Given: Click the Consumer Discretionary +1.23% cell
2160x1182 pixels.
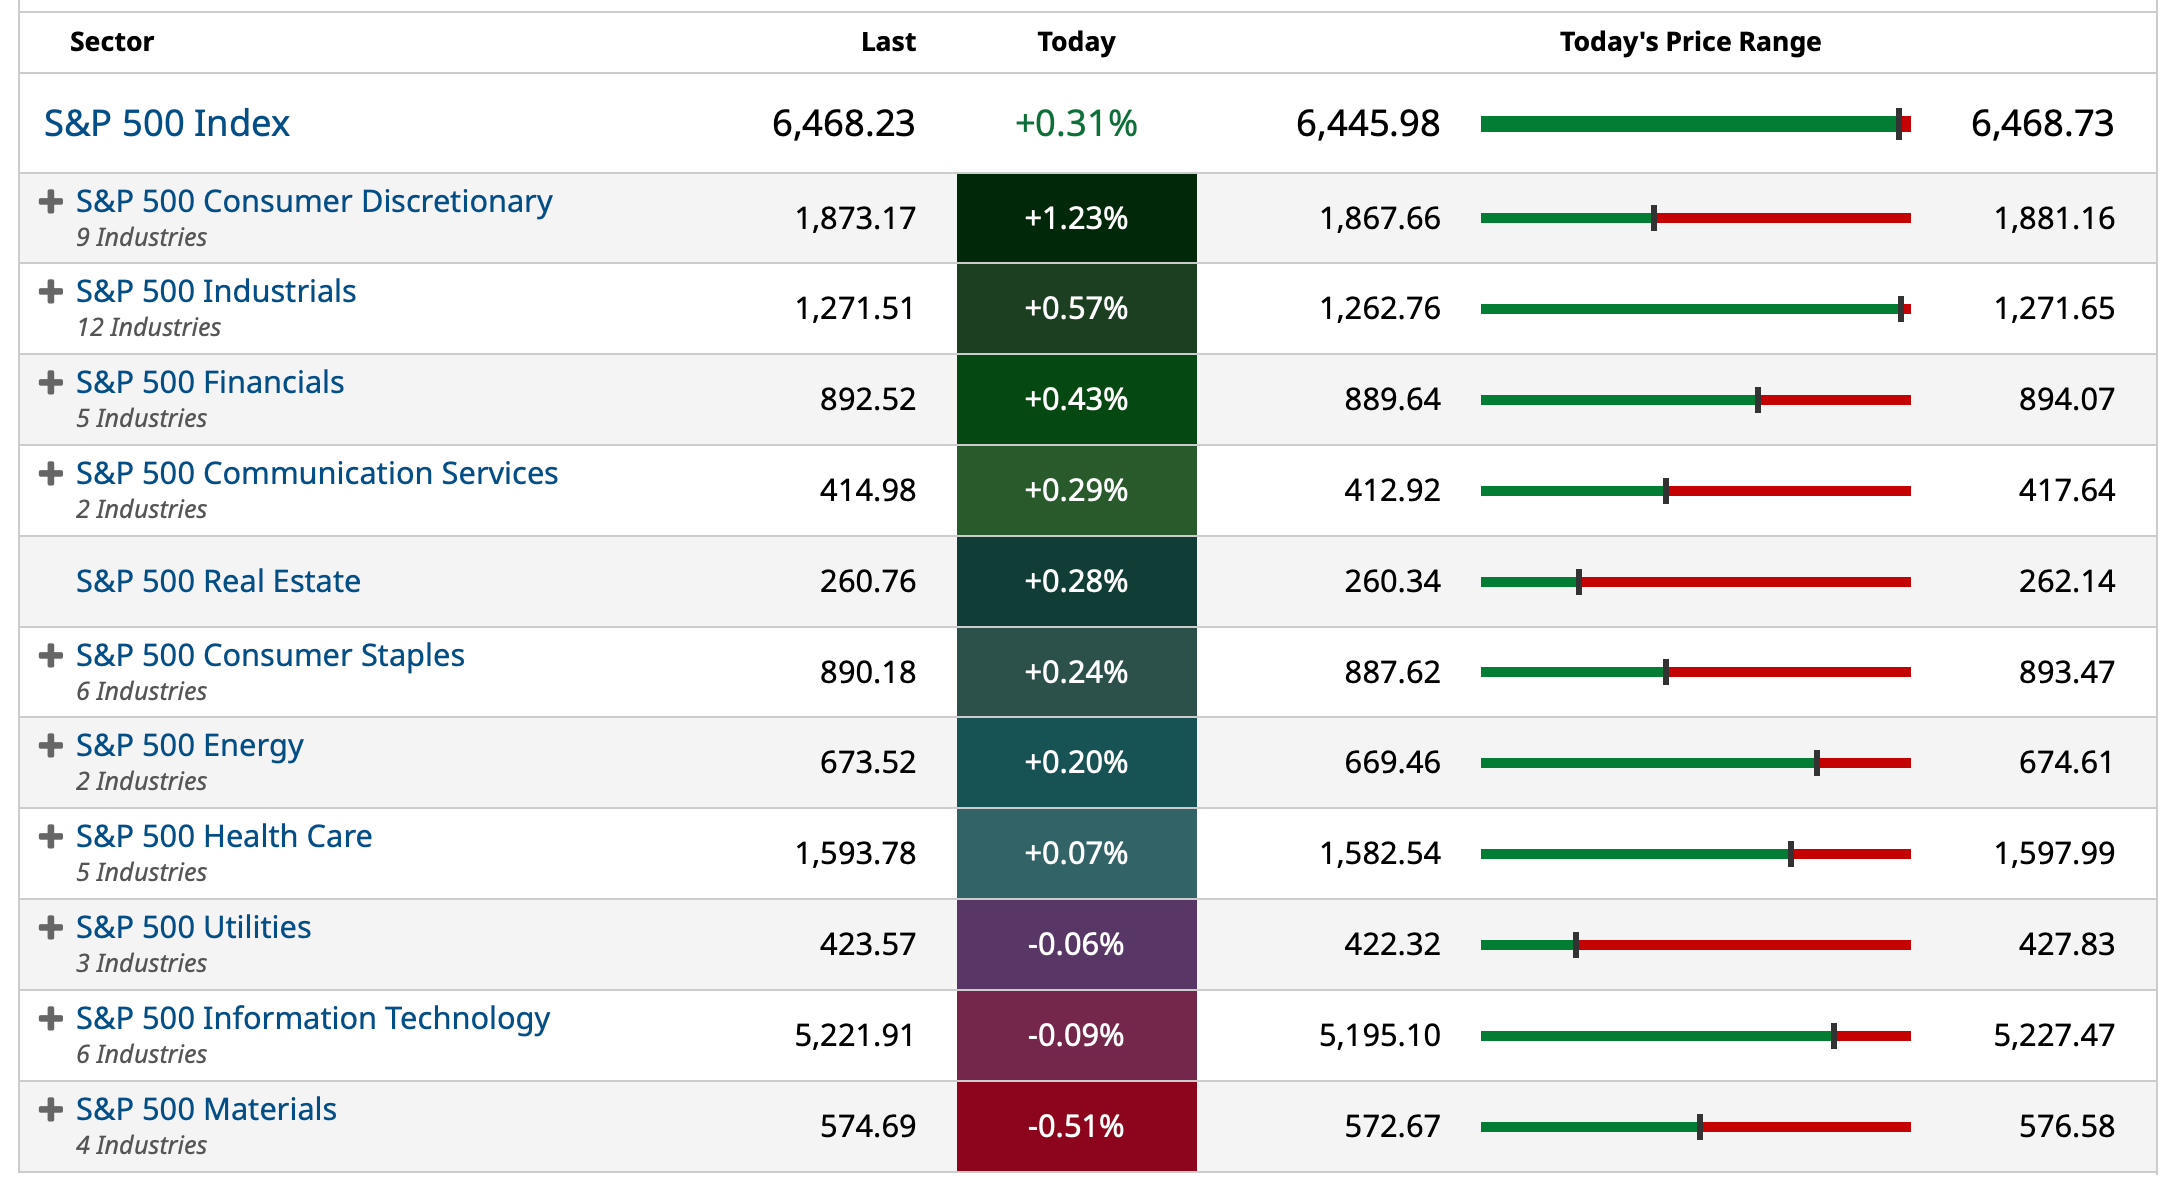Looking at the screenshot, I should [x=1076, y=218].
